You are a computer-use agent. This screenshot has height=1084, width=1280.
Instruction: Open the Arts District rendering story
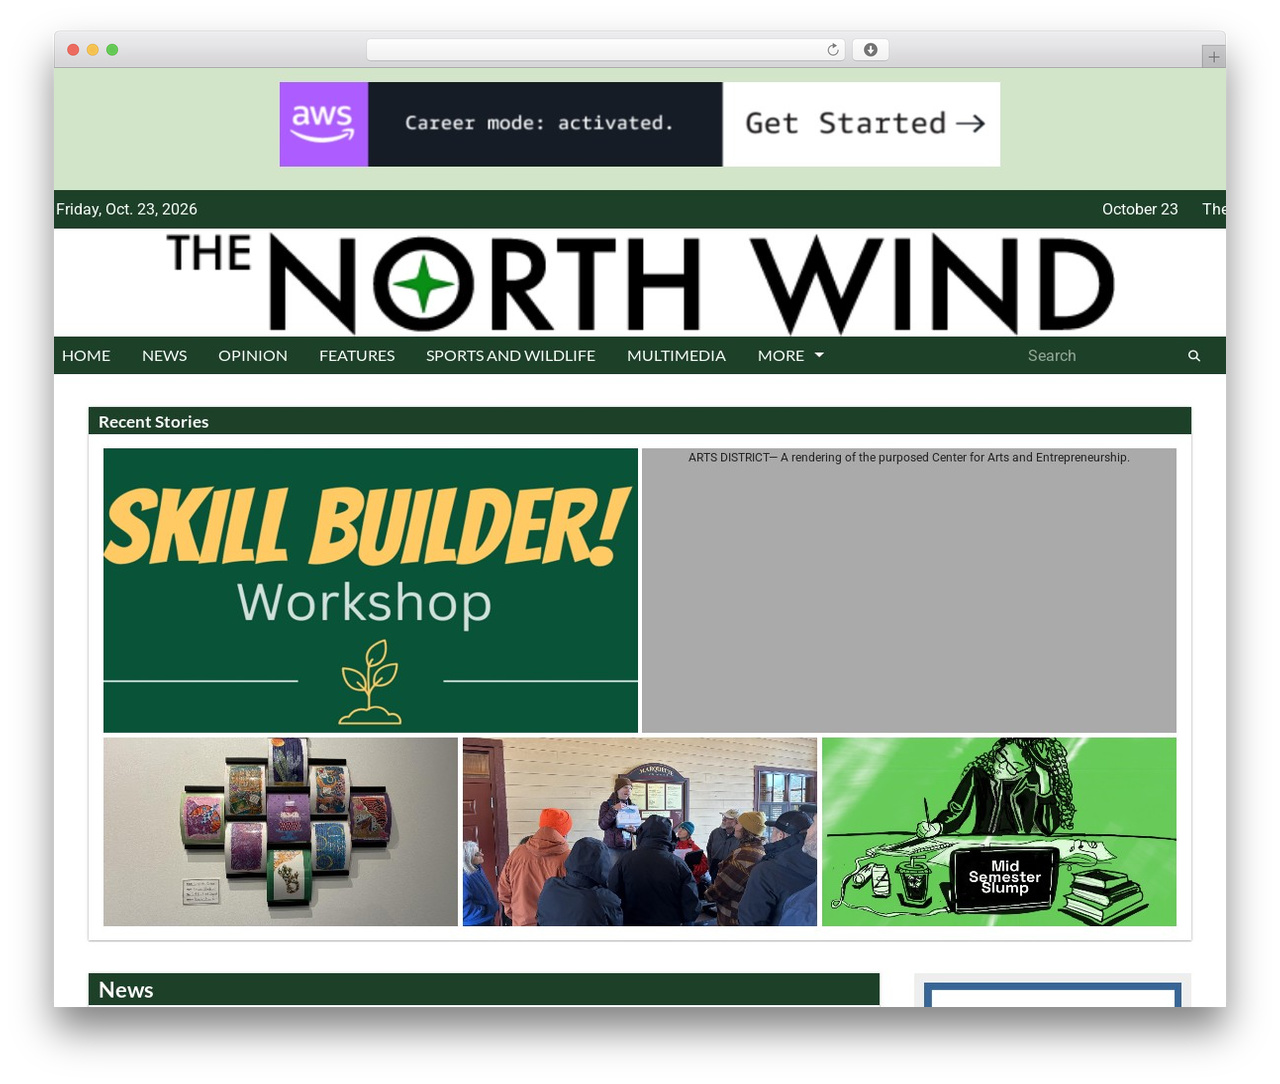[x=909, y=590]
